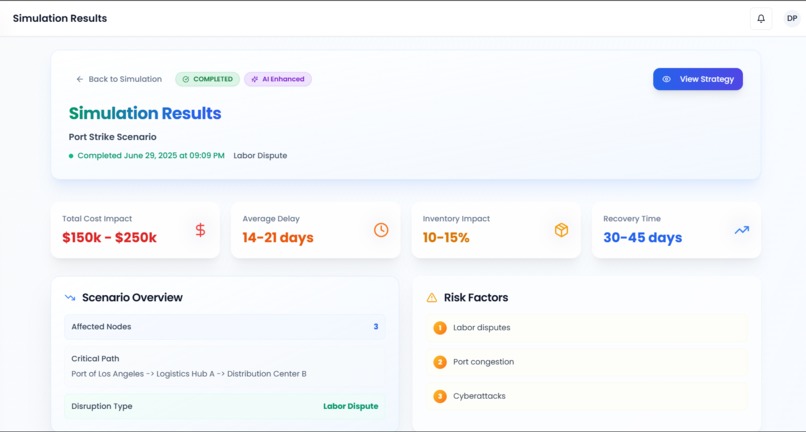
Task: Click the clock icon on Average Delay
Action: click(381, 230)
